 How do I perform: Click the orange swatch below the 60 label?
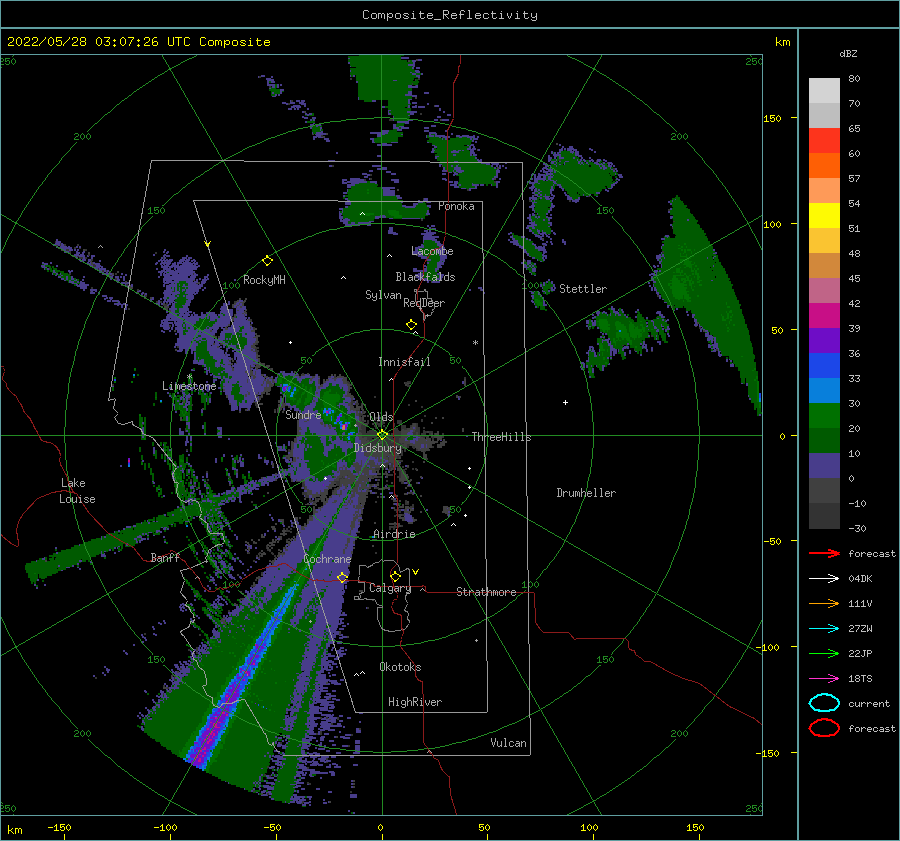824,166
